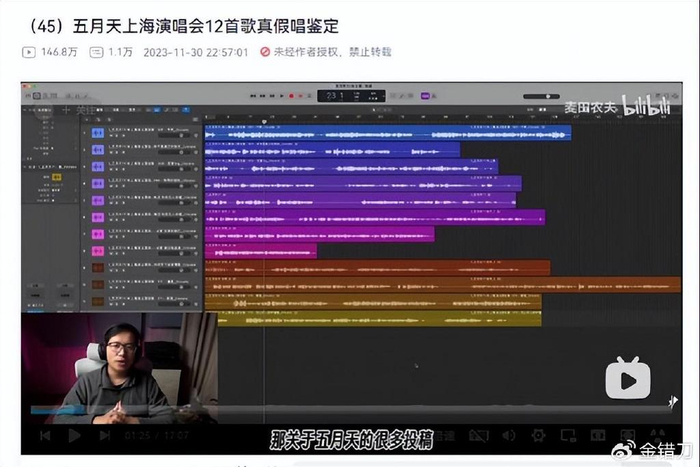
Task: Click the Logic Pro record button
Action: pyautogui.click(x=292, y=96)
